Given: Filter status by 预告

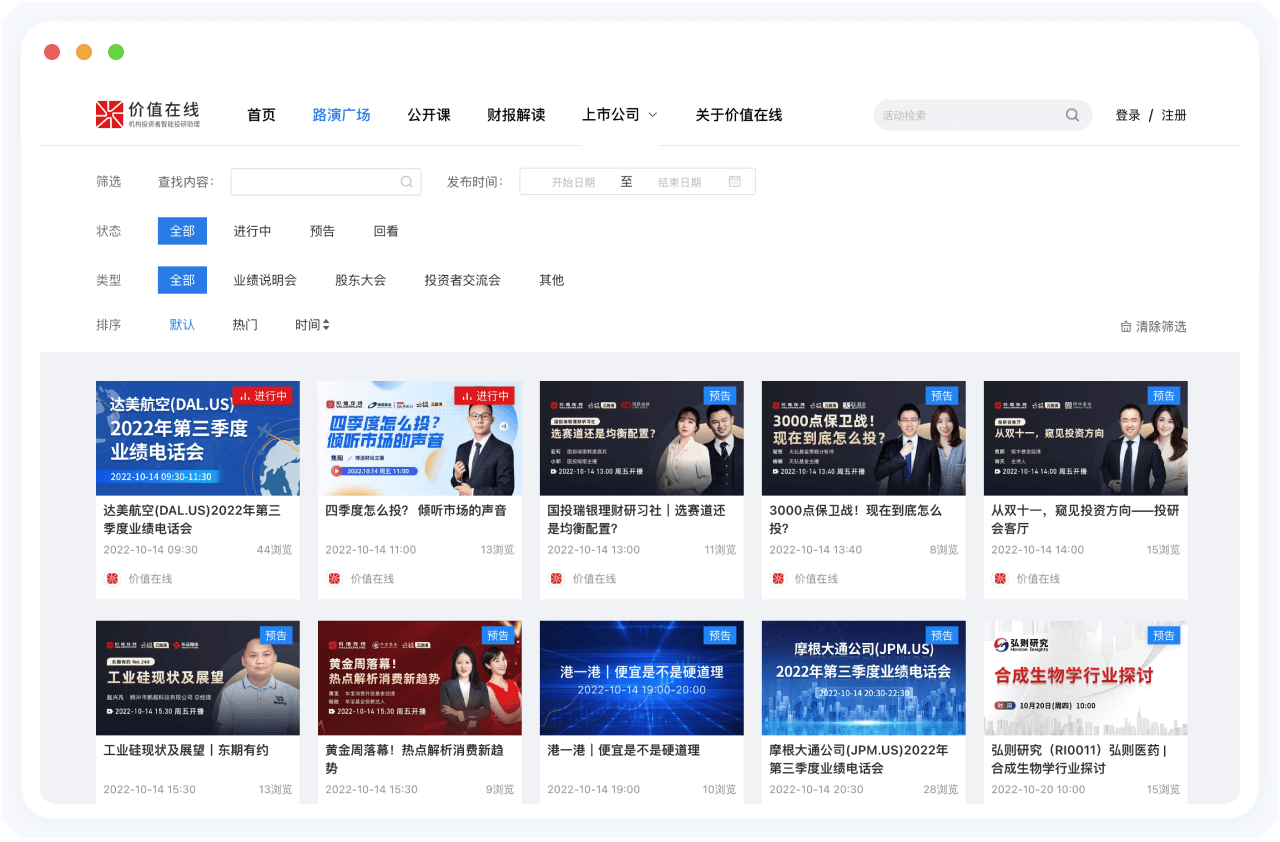Looking at the screenshot, I should coord(322,231).
